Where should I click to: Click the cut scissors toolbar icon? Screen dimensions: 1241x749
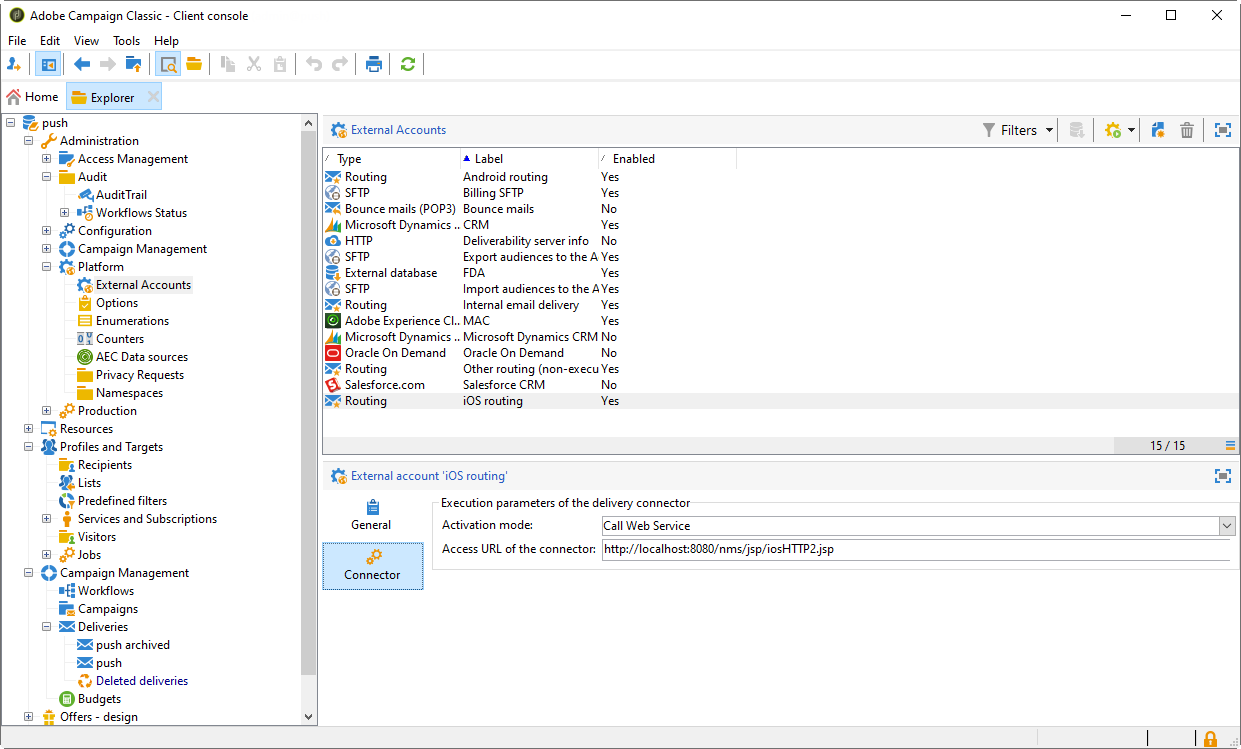[x=254, y=64]
